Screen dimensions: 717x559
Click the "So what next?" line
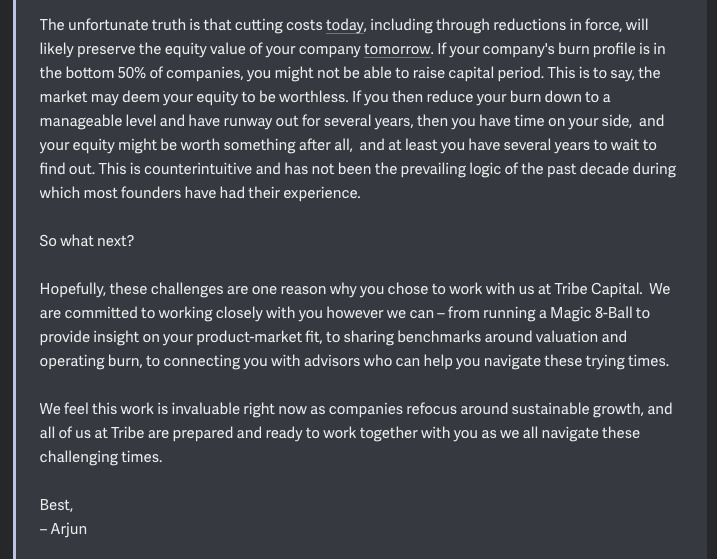pos(87,241)
